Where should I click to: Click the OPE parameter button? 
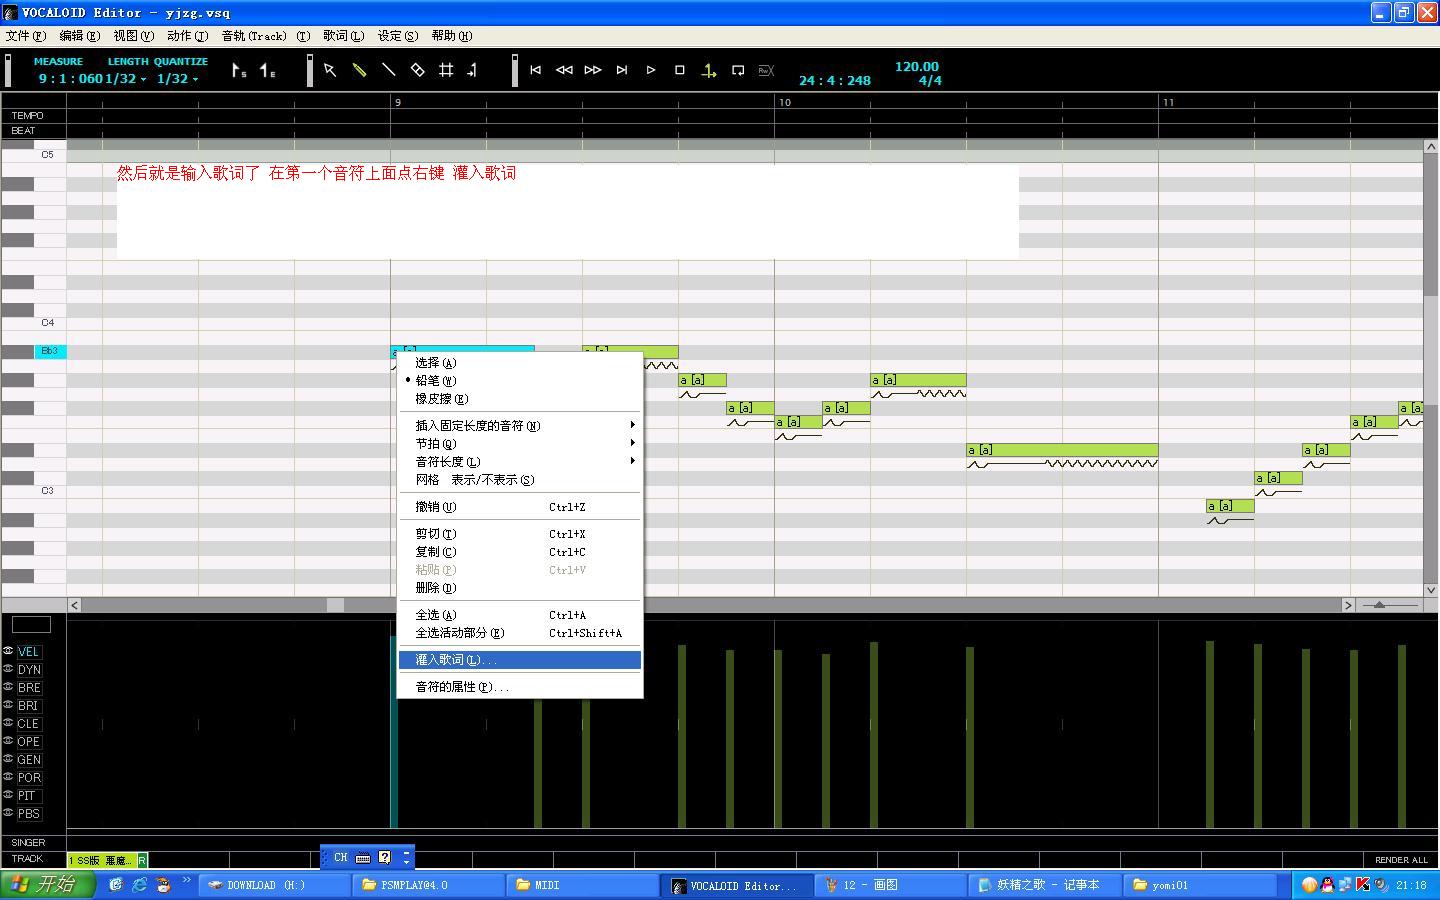(29, 741)
